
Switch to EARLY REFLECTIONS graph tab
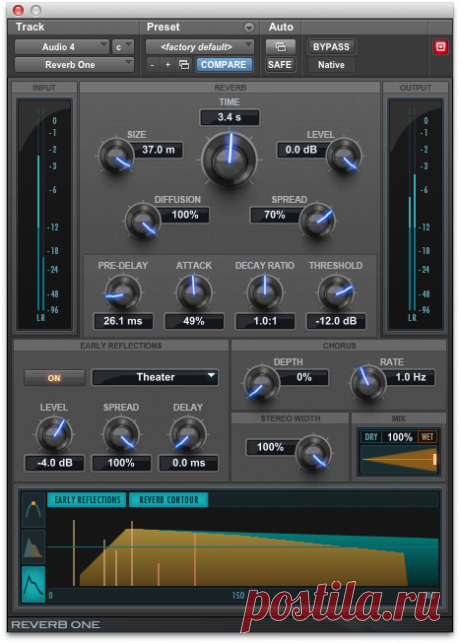pos(87,499)
